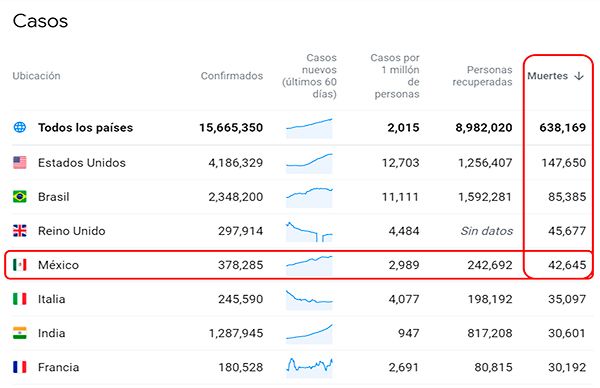Select the Ubicación column header
This screenshot has width=600, height=388.
pos(36,76)
